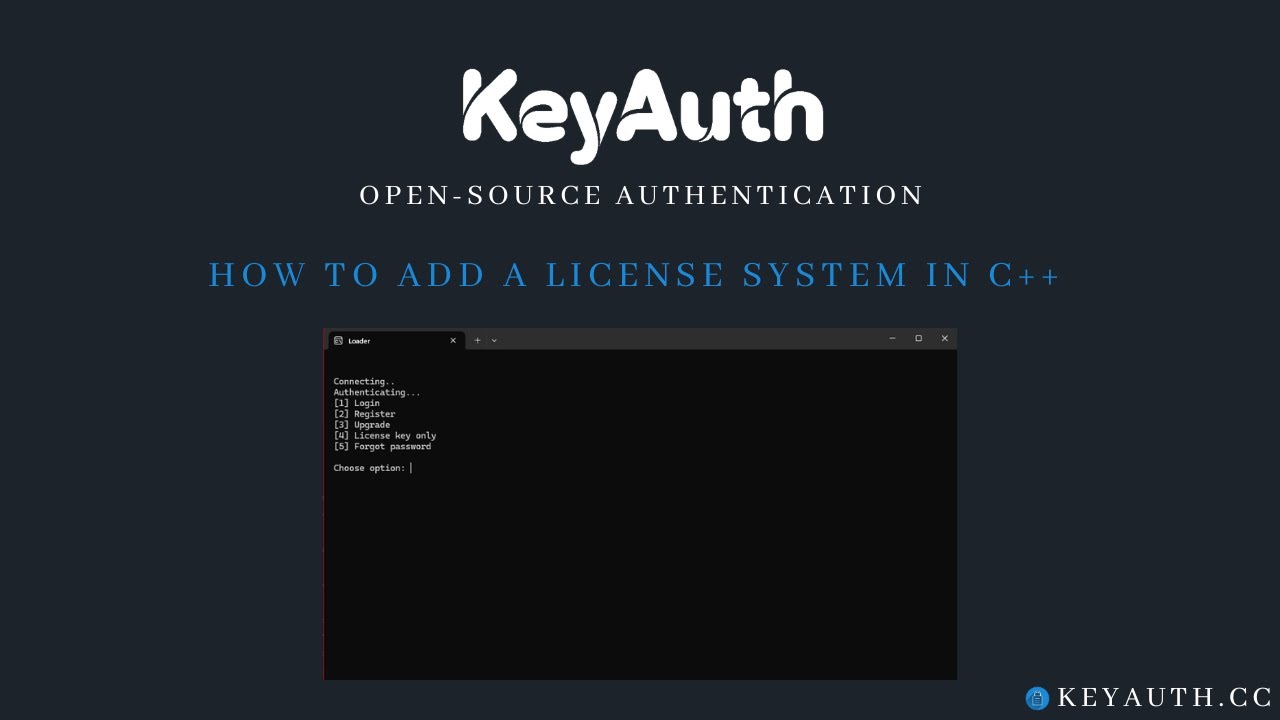Screen dimensions: 1280x720
Task: Click the "[4] License key only" line
Action: 385,436
